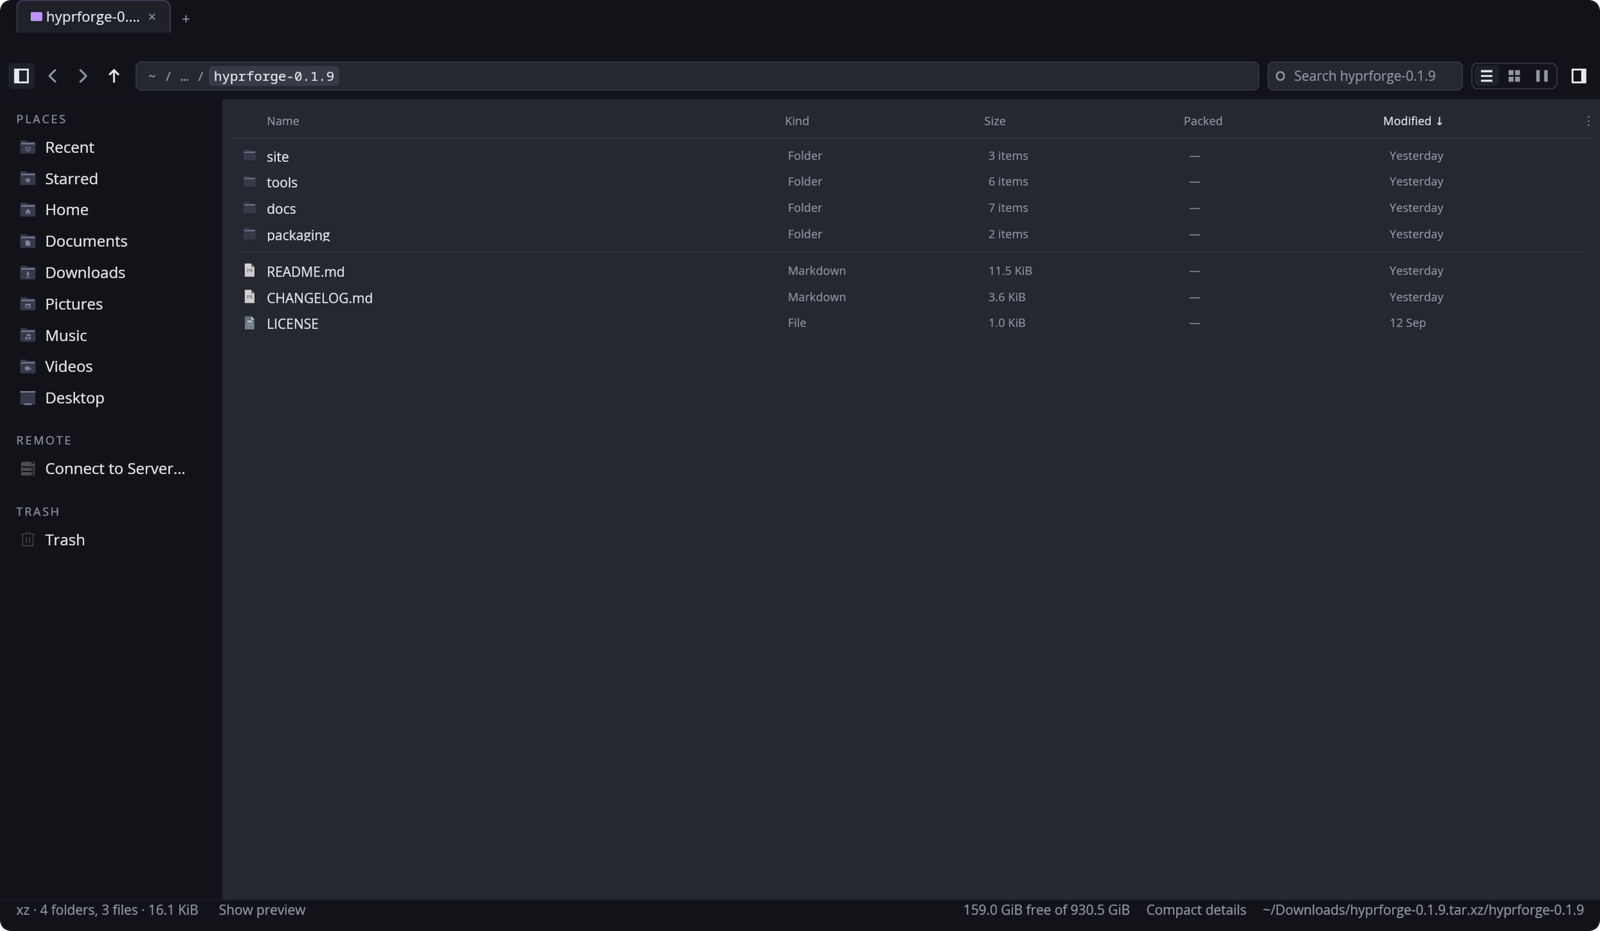
Task: Toggle the right preview pane icon
Action: (x=1579, y=76)
